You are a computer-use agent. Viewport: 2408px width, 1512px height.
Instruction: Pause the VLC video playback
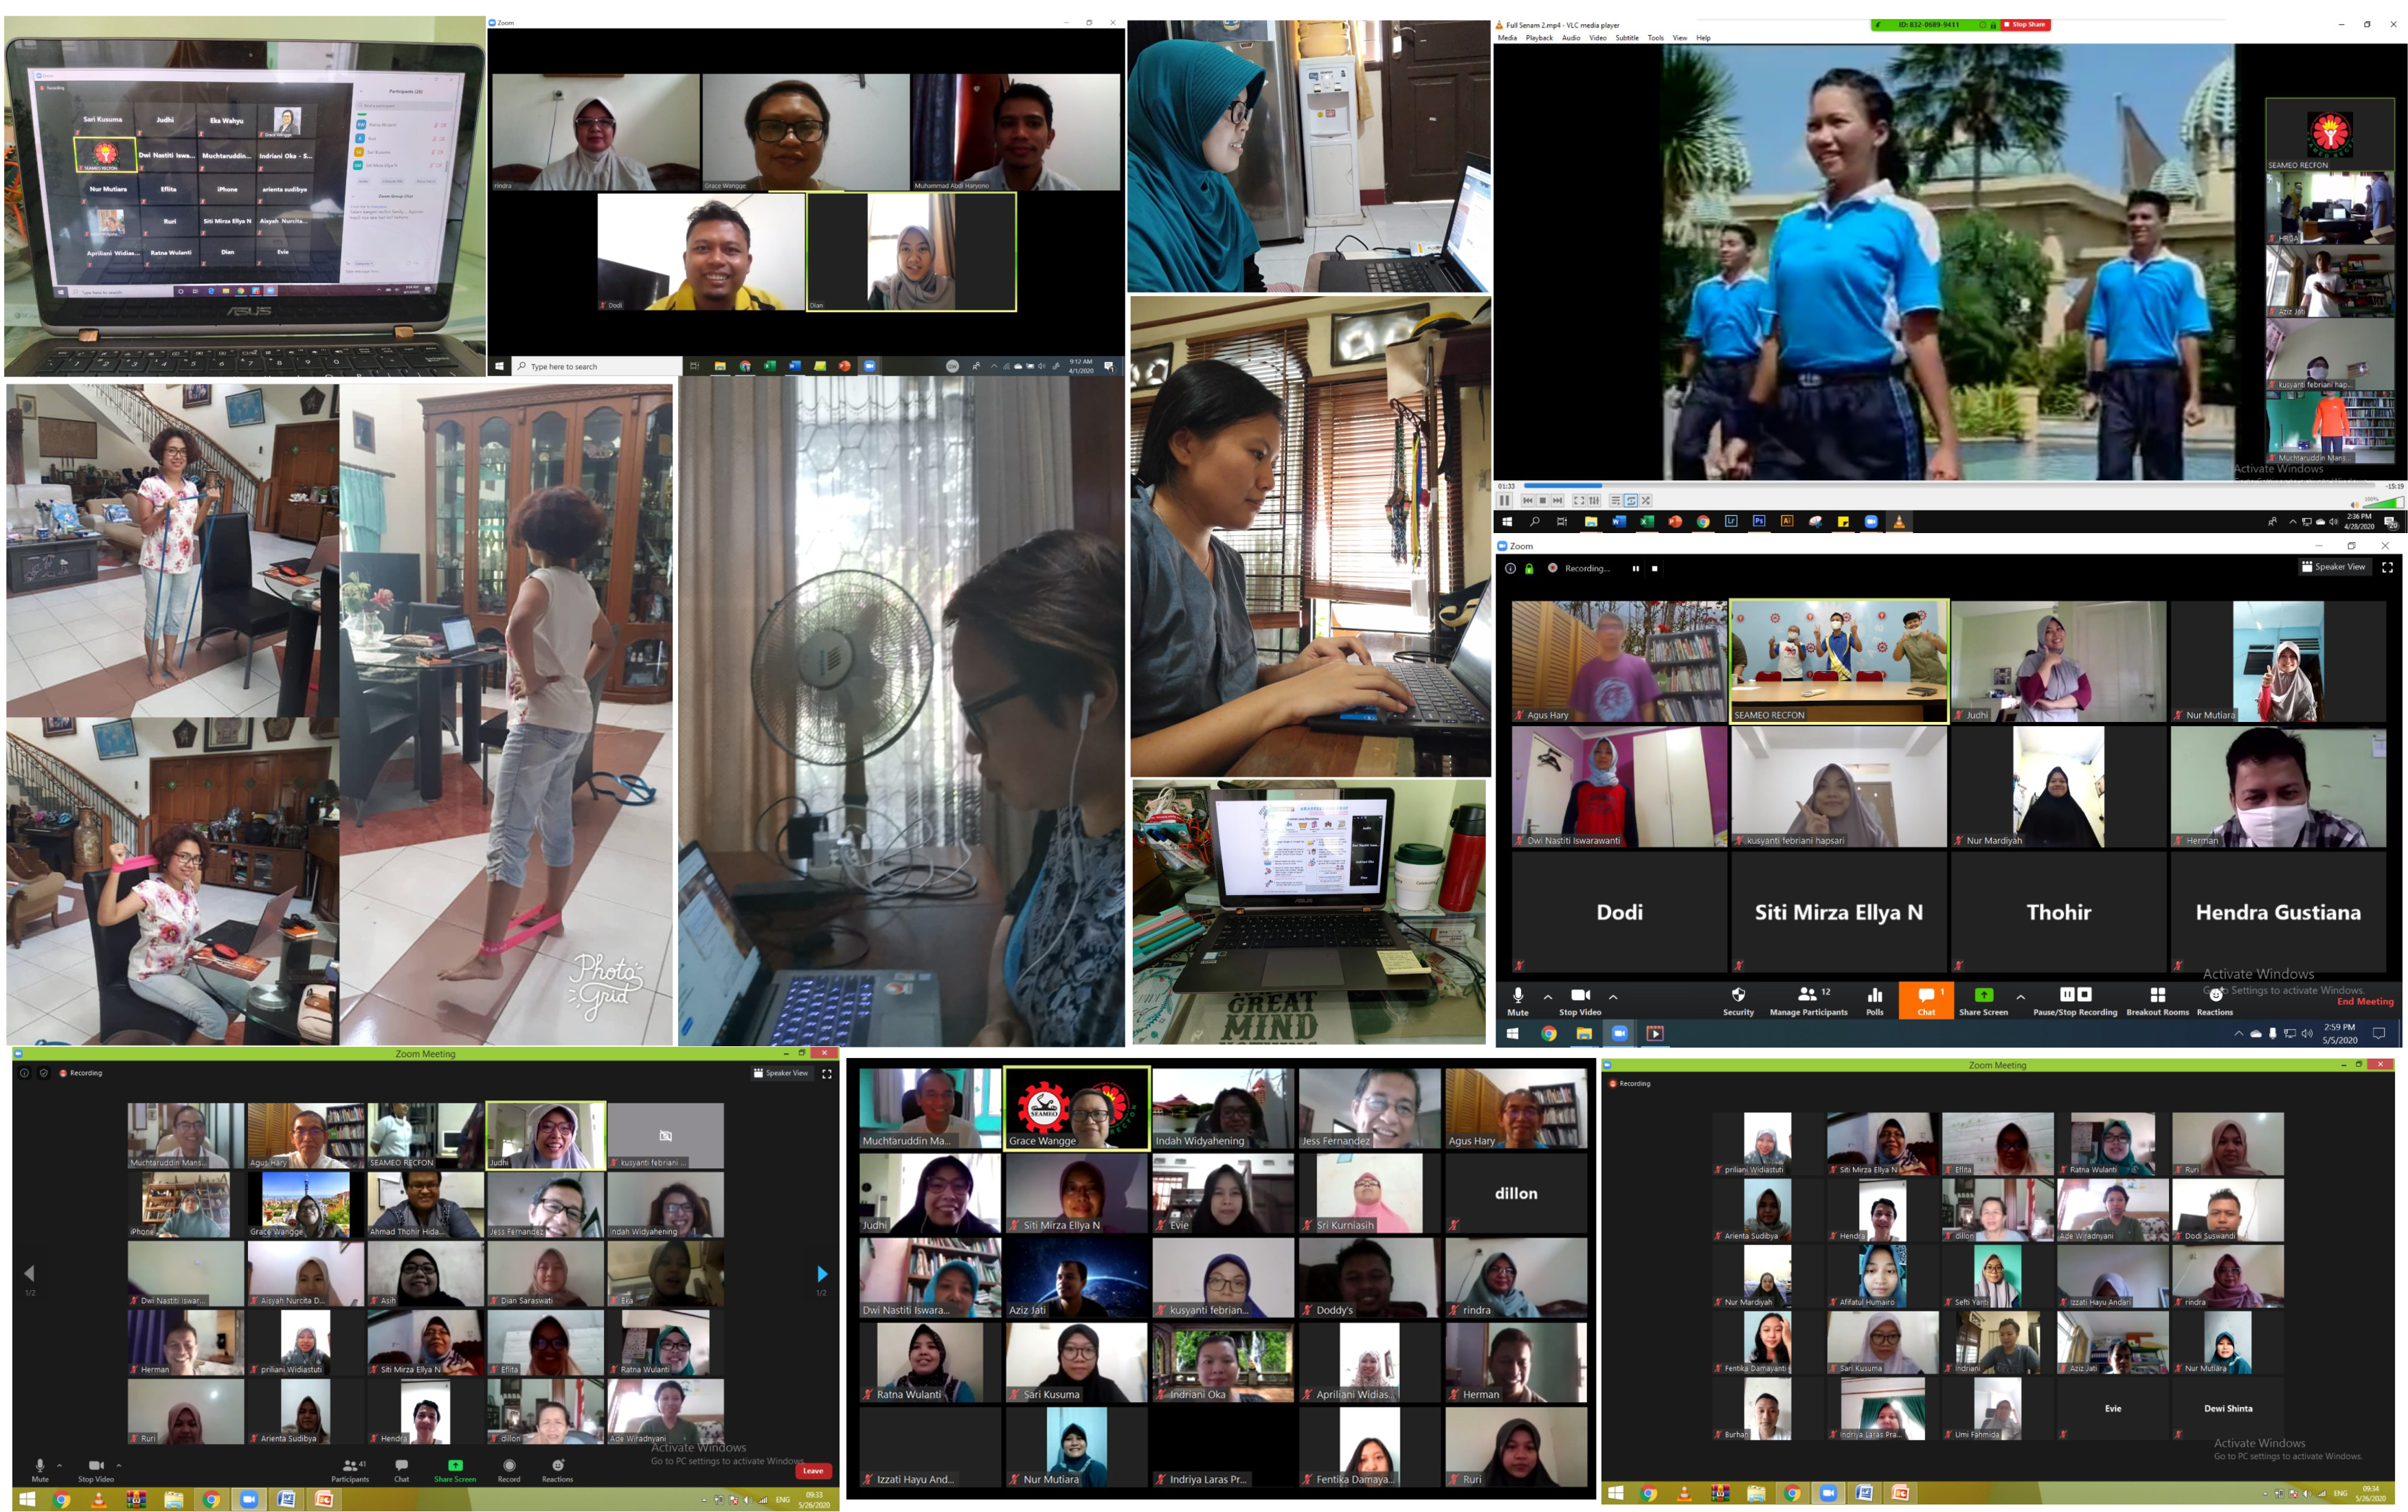[1505, 500]
